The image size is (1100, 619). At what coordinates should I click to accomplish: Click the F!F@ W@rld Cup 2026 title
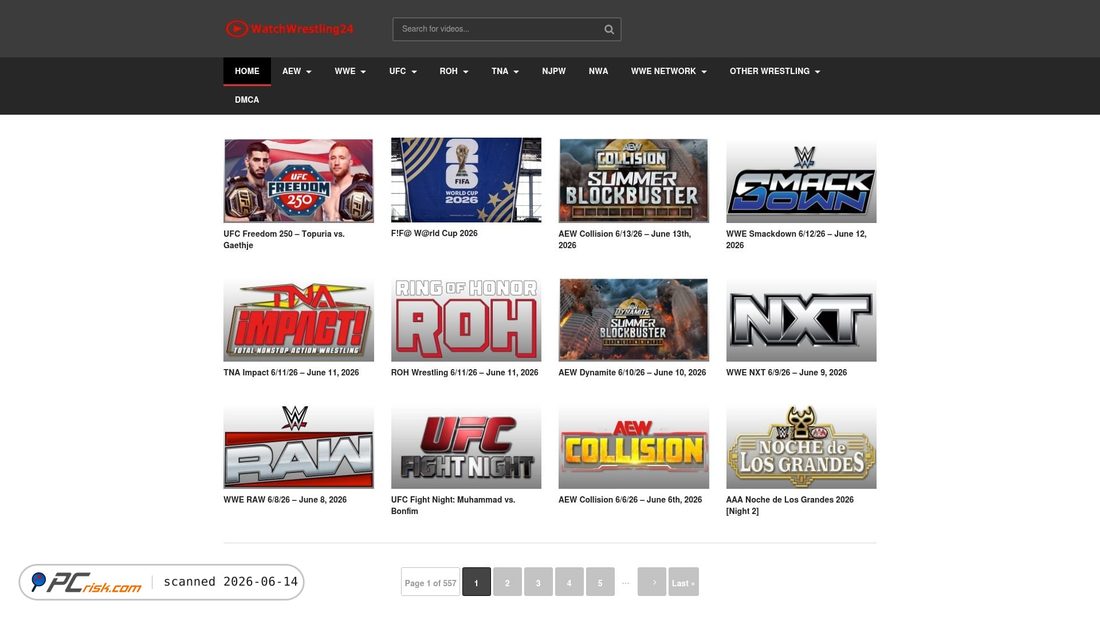pos(434,234)
